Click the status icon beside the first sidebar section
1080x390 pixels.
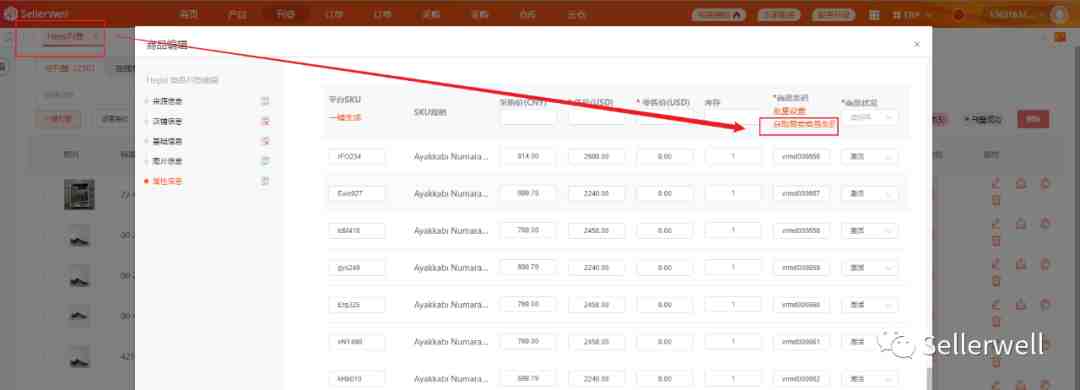tap(265, 101)
